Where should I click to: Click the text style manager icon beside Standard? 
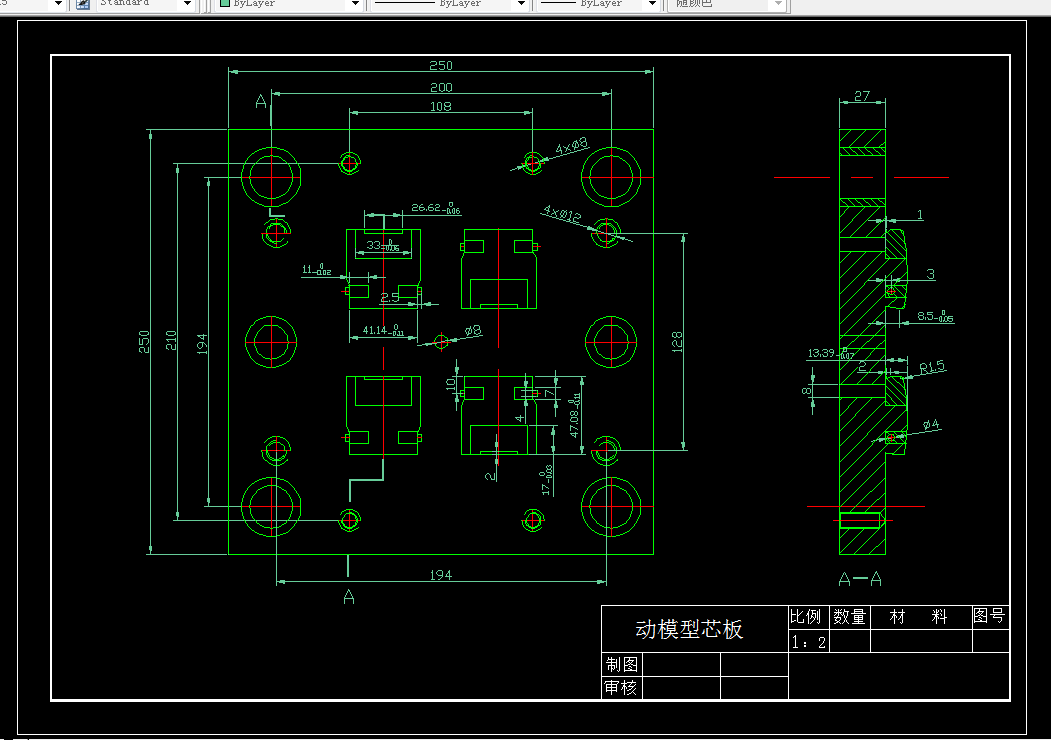pyautogui.click(x=83, y=4)
